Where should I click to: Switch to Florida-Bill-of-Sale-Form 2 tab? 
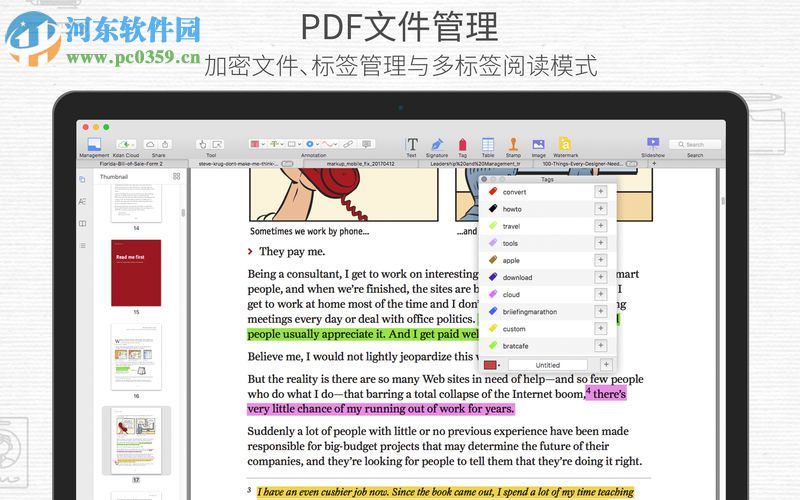click(x=131, y=164)
